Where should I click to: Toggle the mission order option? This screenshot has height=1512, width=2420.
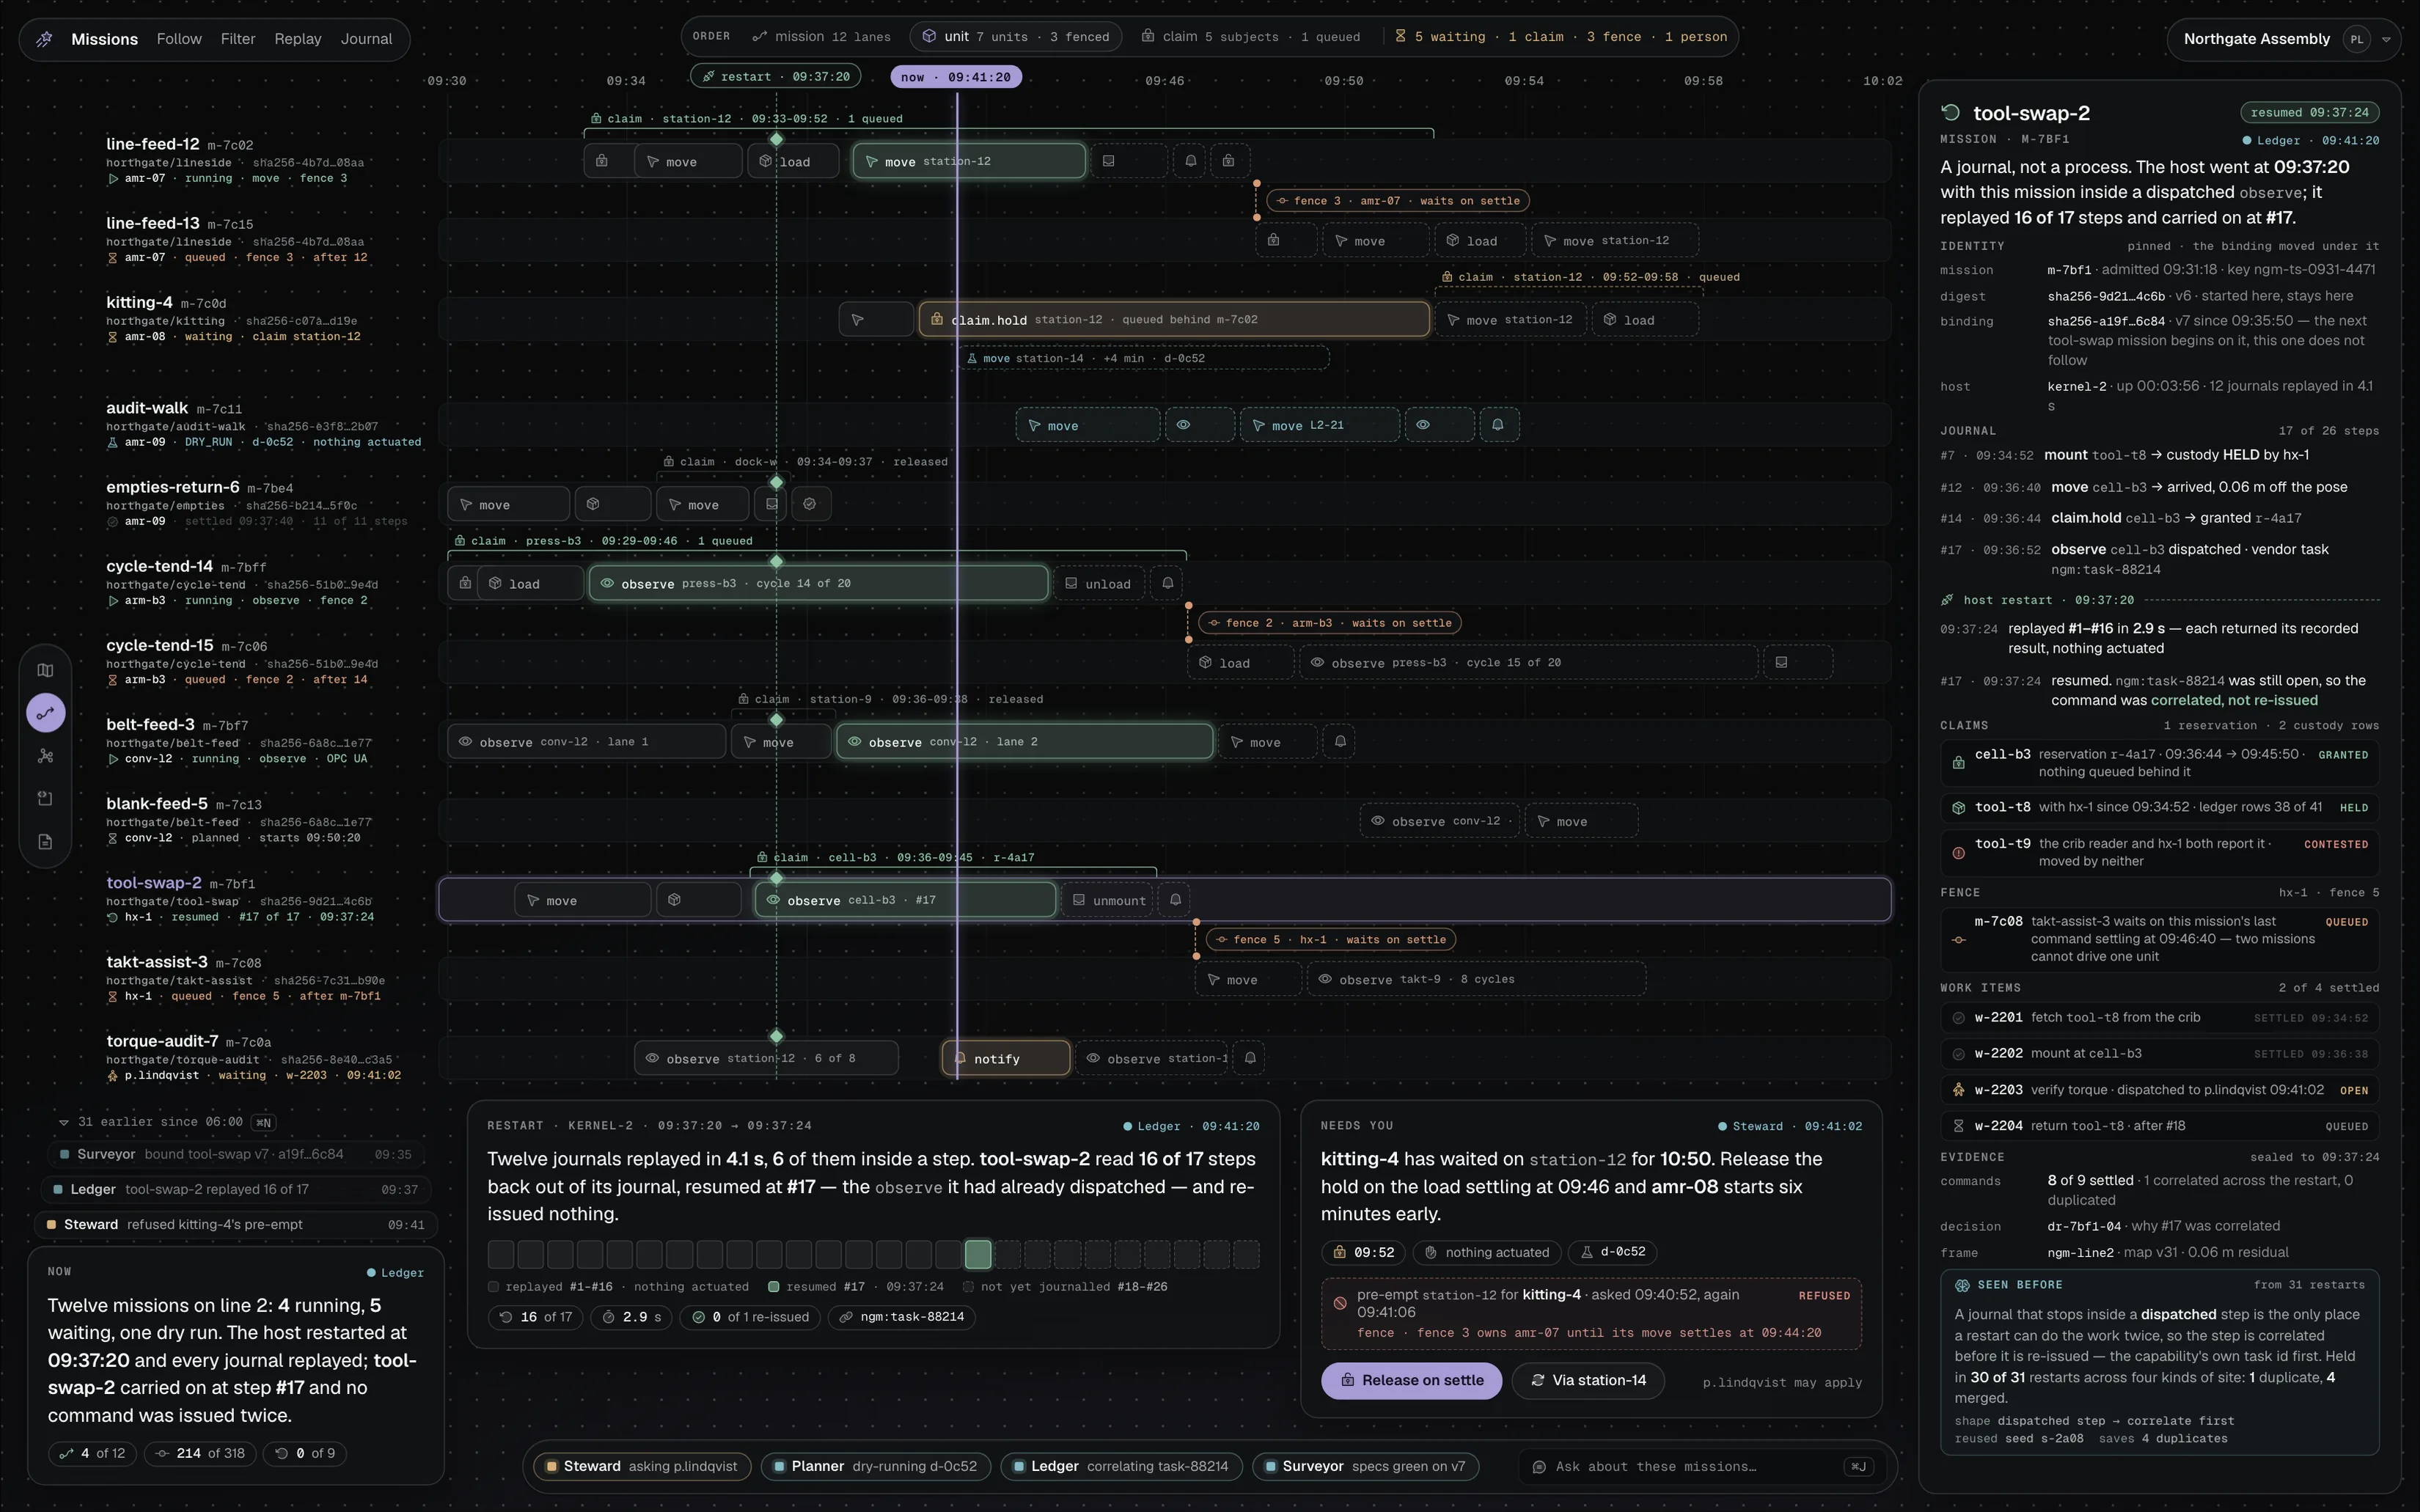pos(822,37)
